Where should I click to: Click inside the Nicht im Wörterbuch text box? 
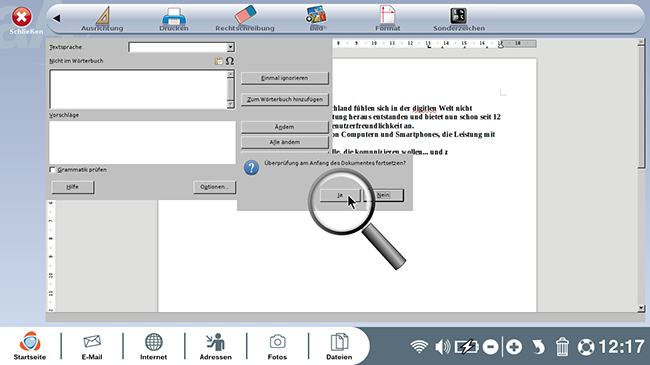138,89
